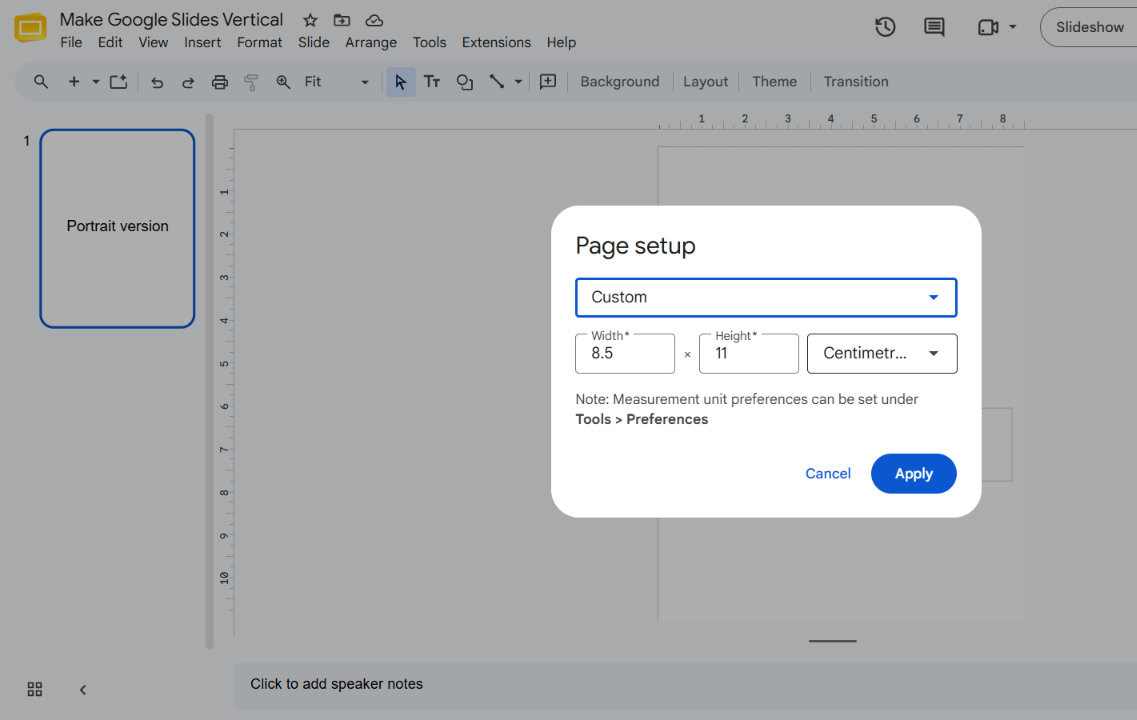Redo the last action
This screenshot has height=720, width=1137.
pos(188,82)
